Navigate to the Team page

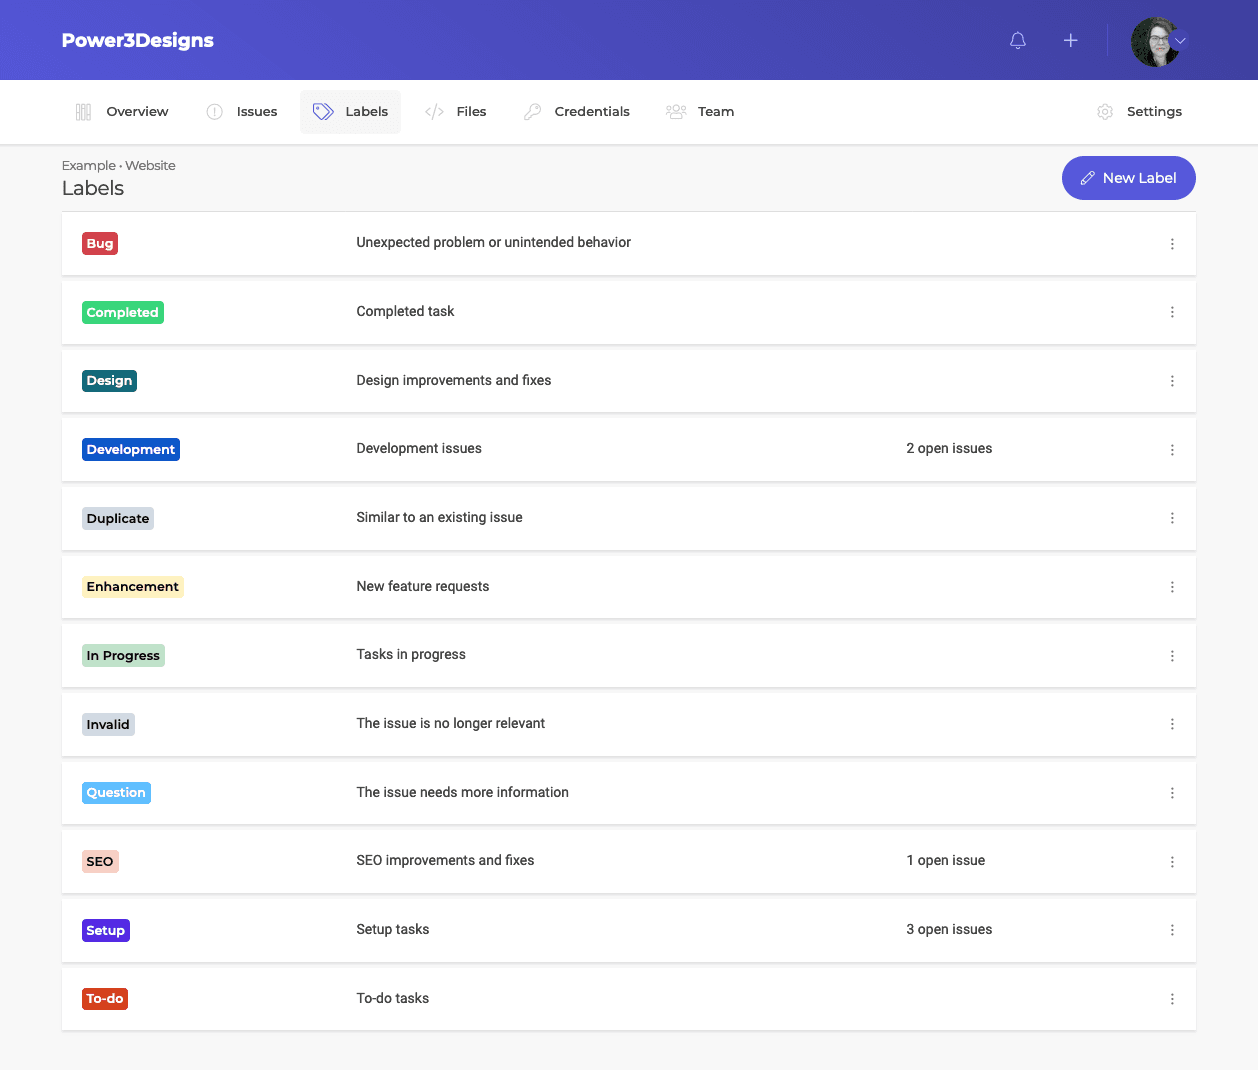700,112
